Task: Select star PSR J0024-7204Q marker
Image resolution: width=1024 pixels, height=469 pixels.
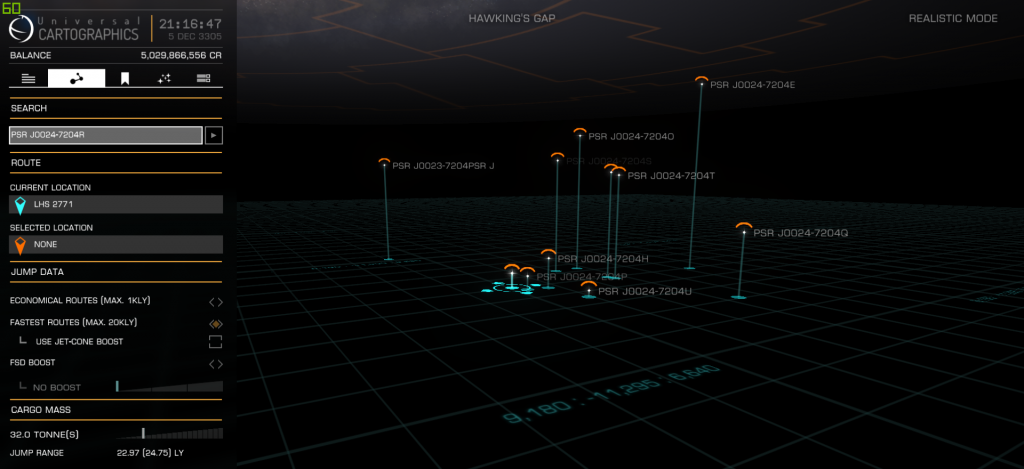Action: (x=744, y=228)
